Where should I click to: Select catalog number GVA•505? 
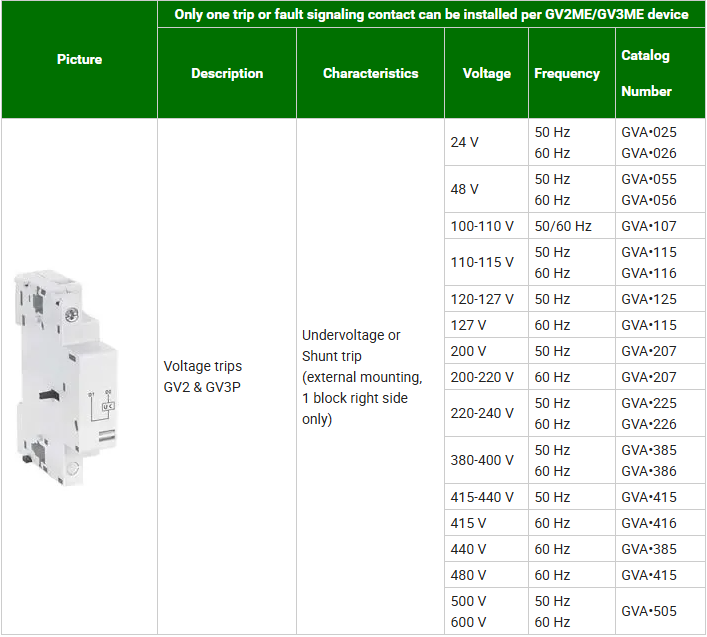(x=648, y=611)
